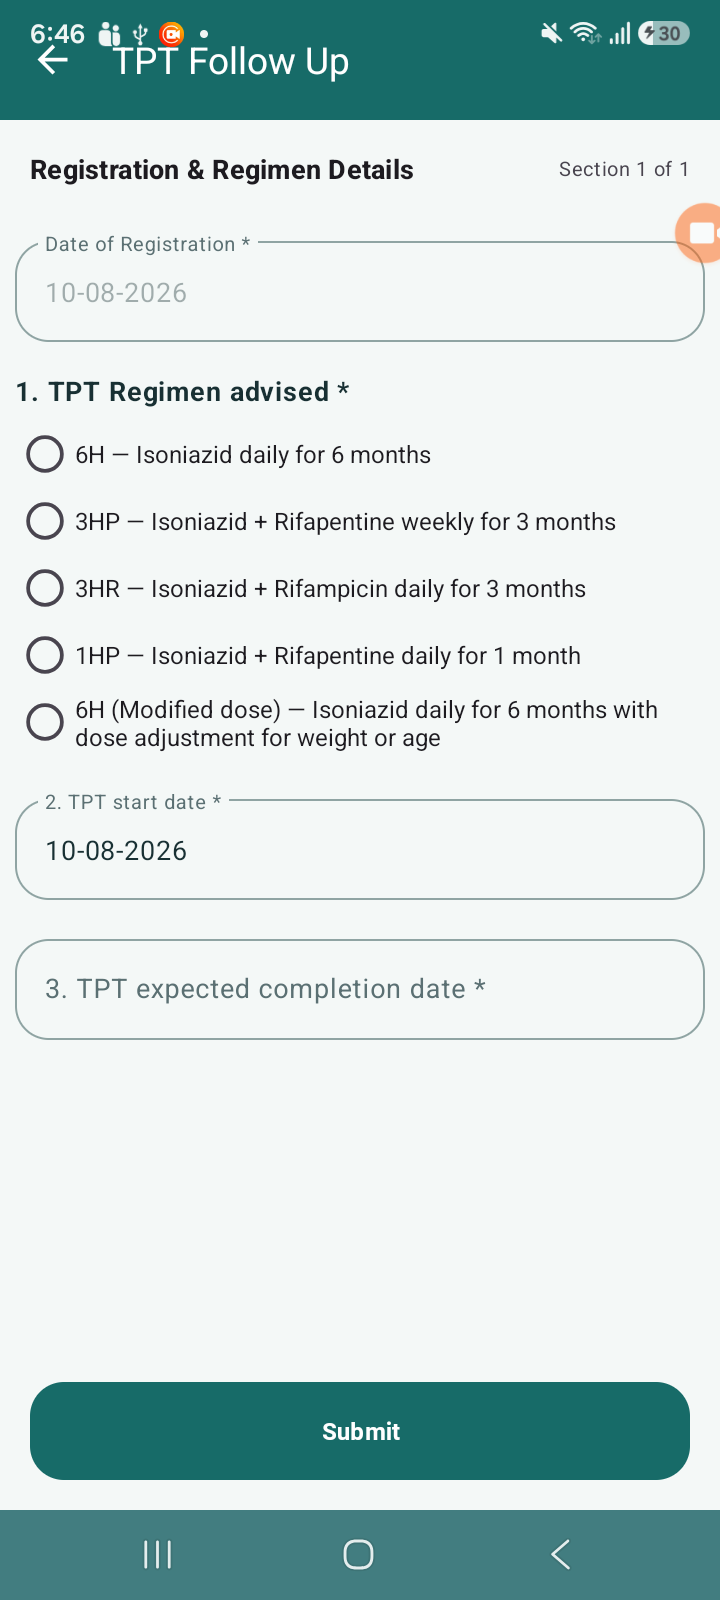Screen dimensions: 720x1600
Task: Tap the Wi-Fi status icon
Action: (x=586, y=33)
